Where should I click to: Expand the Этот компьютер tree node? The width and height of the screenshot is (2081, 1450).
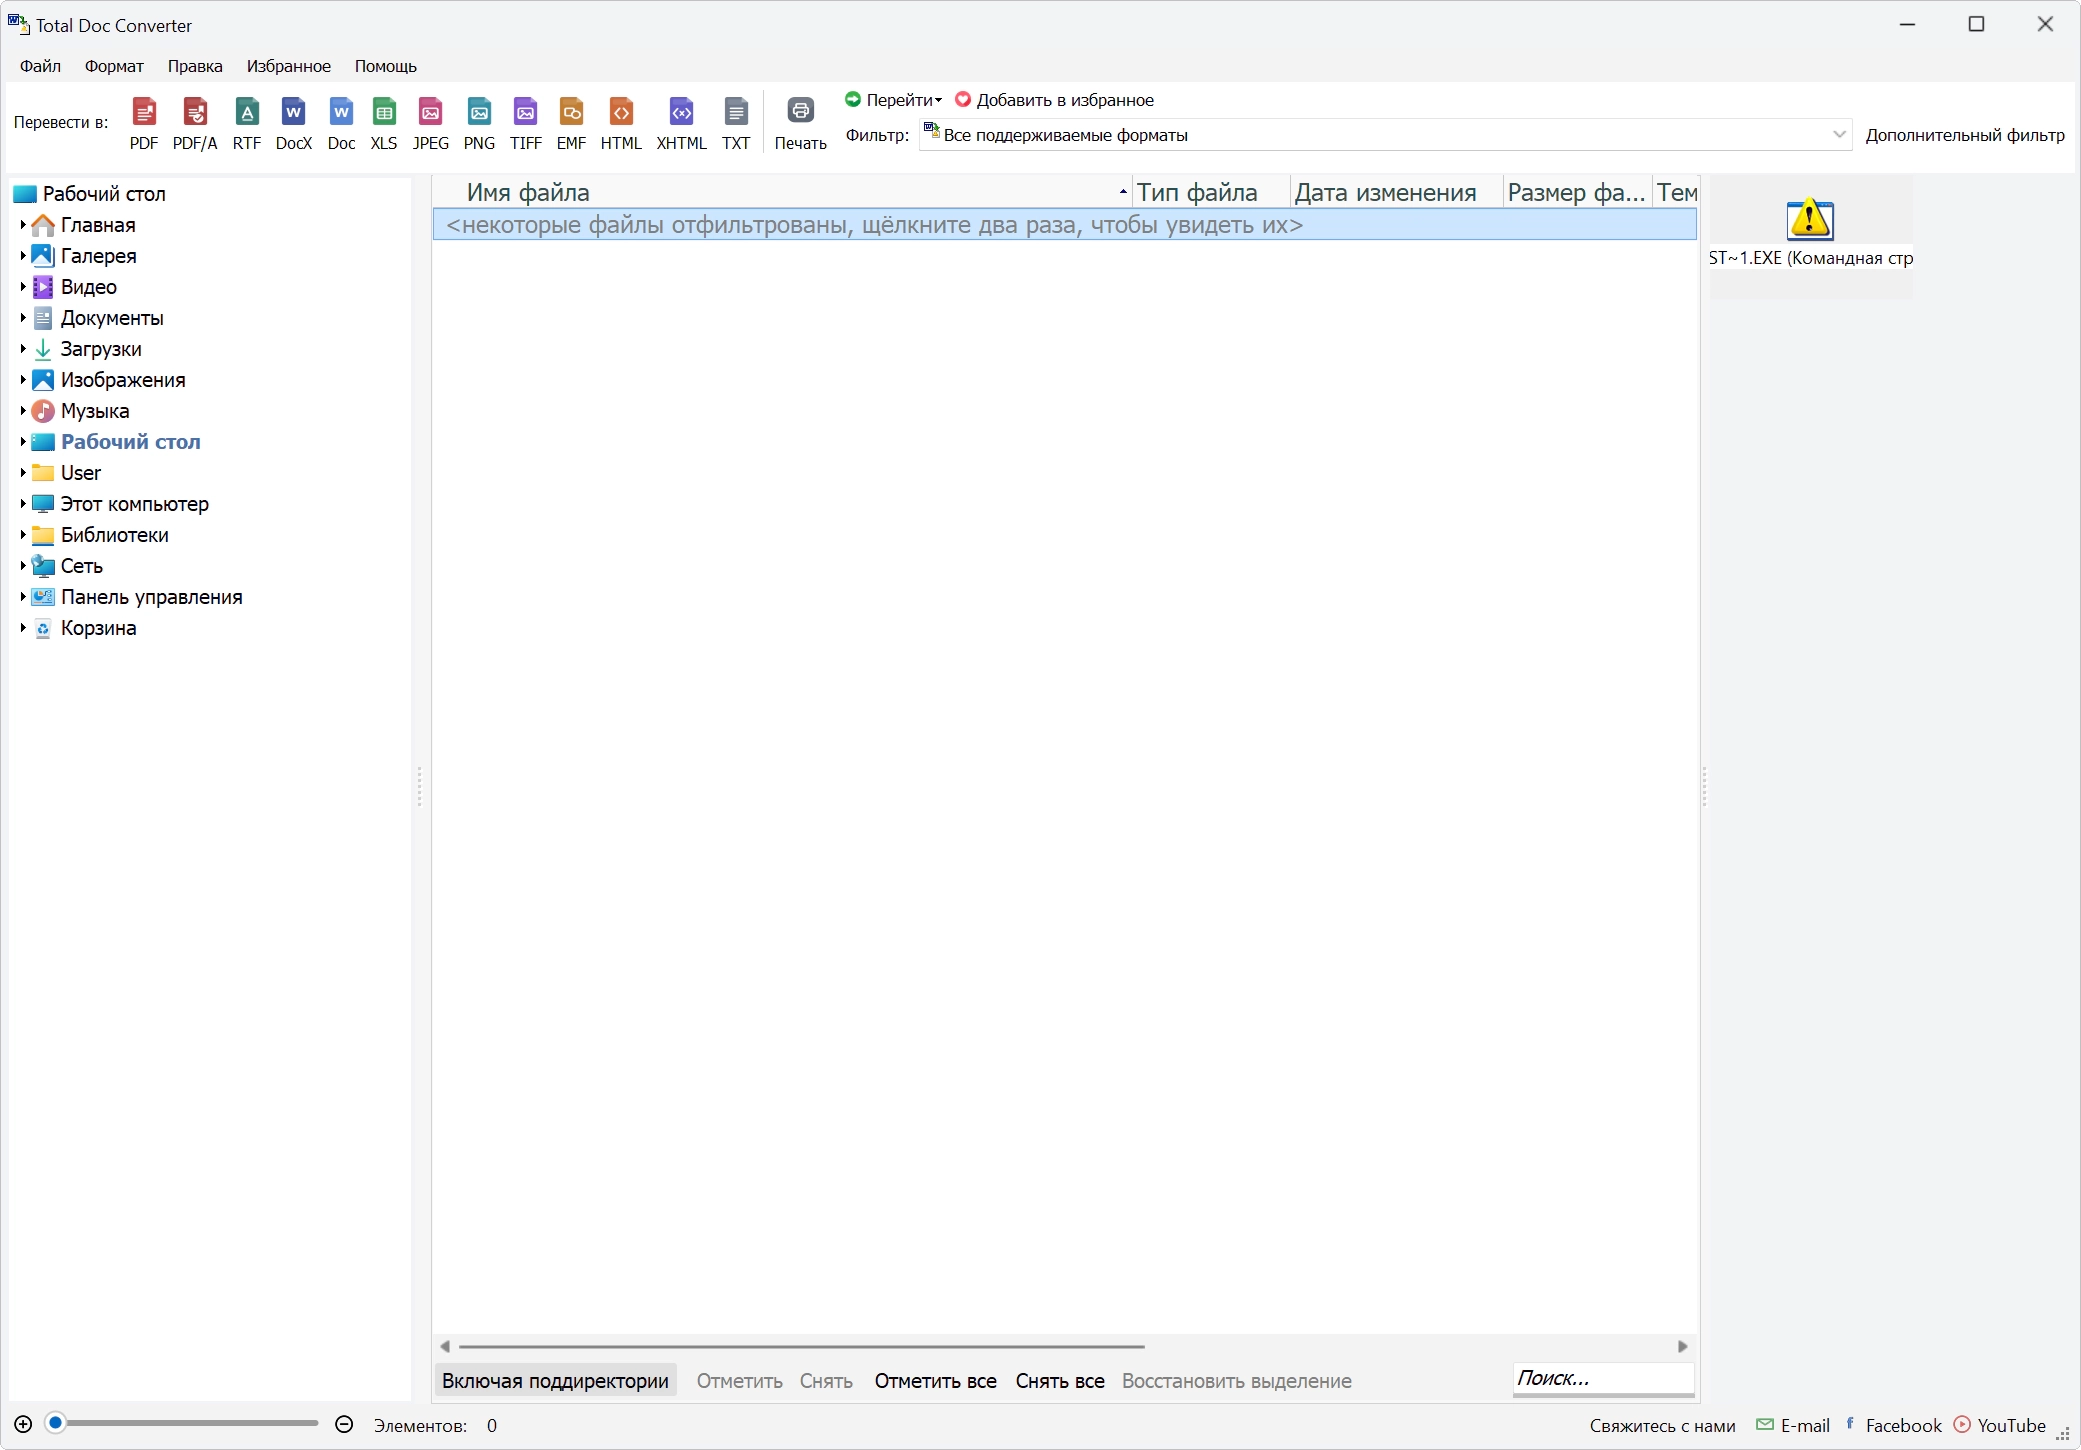point(23,504)
